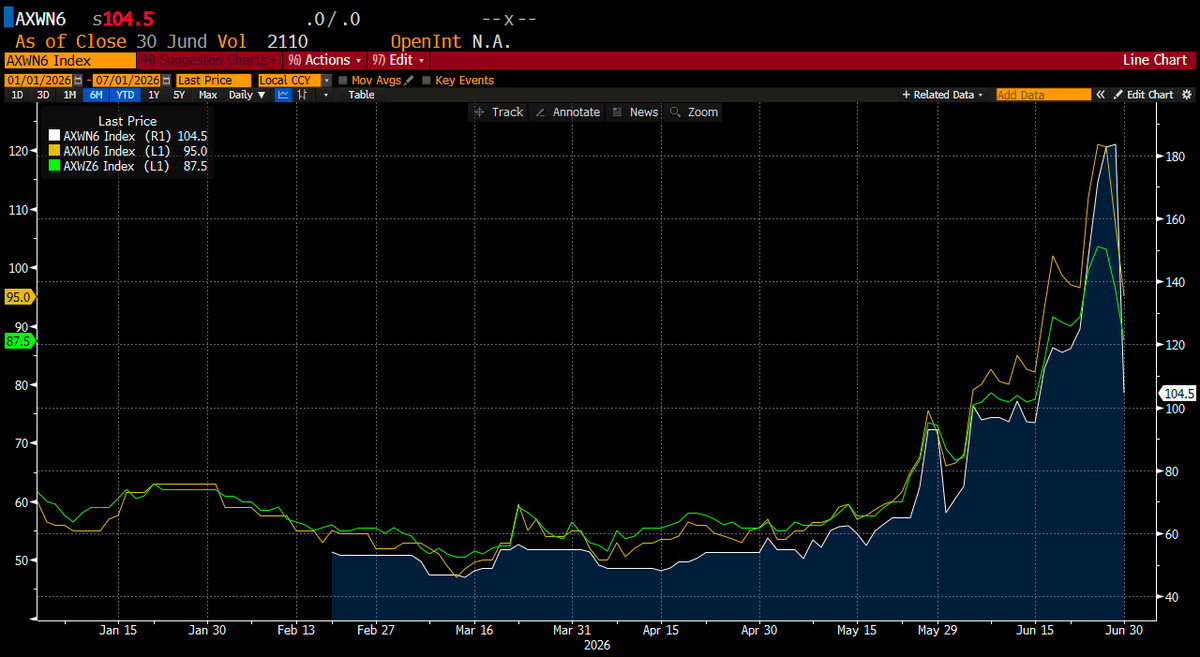Click the yellow 95.0 left-axis price tag
This screenshot has width=1200, height=657.
19,297
